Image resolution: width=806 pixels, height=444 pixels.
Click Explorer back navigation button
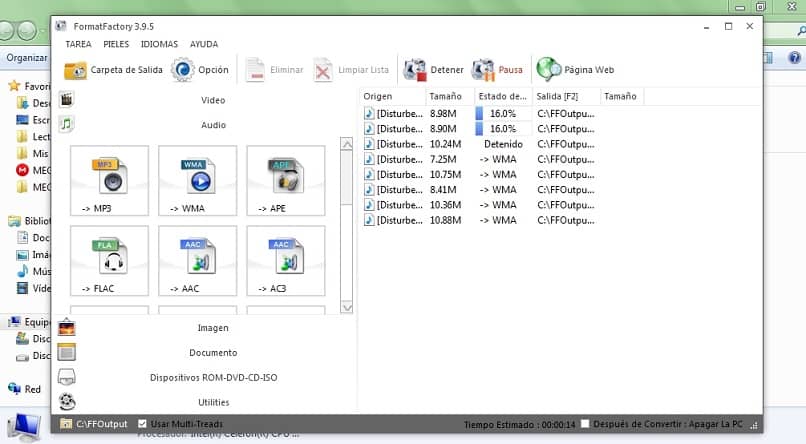click(5, 30)
